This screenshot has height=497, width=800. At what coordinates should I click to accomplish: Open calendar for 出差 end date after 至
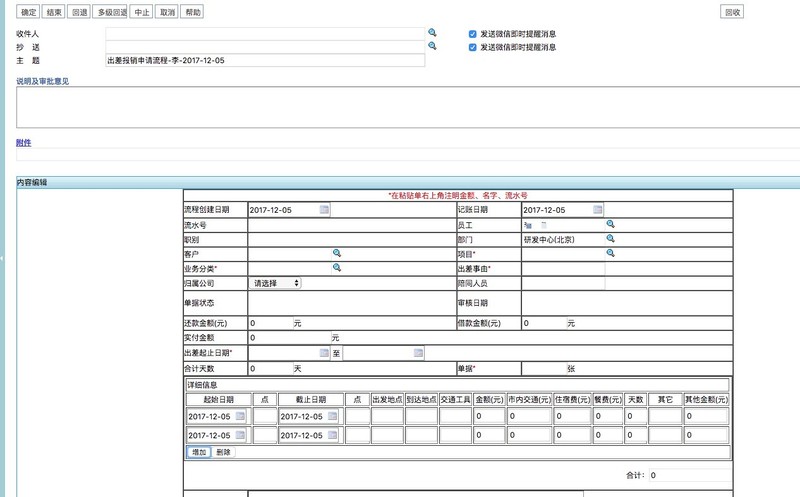pyautogui.click(x=418, y=353)
